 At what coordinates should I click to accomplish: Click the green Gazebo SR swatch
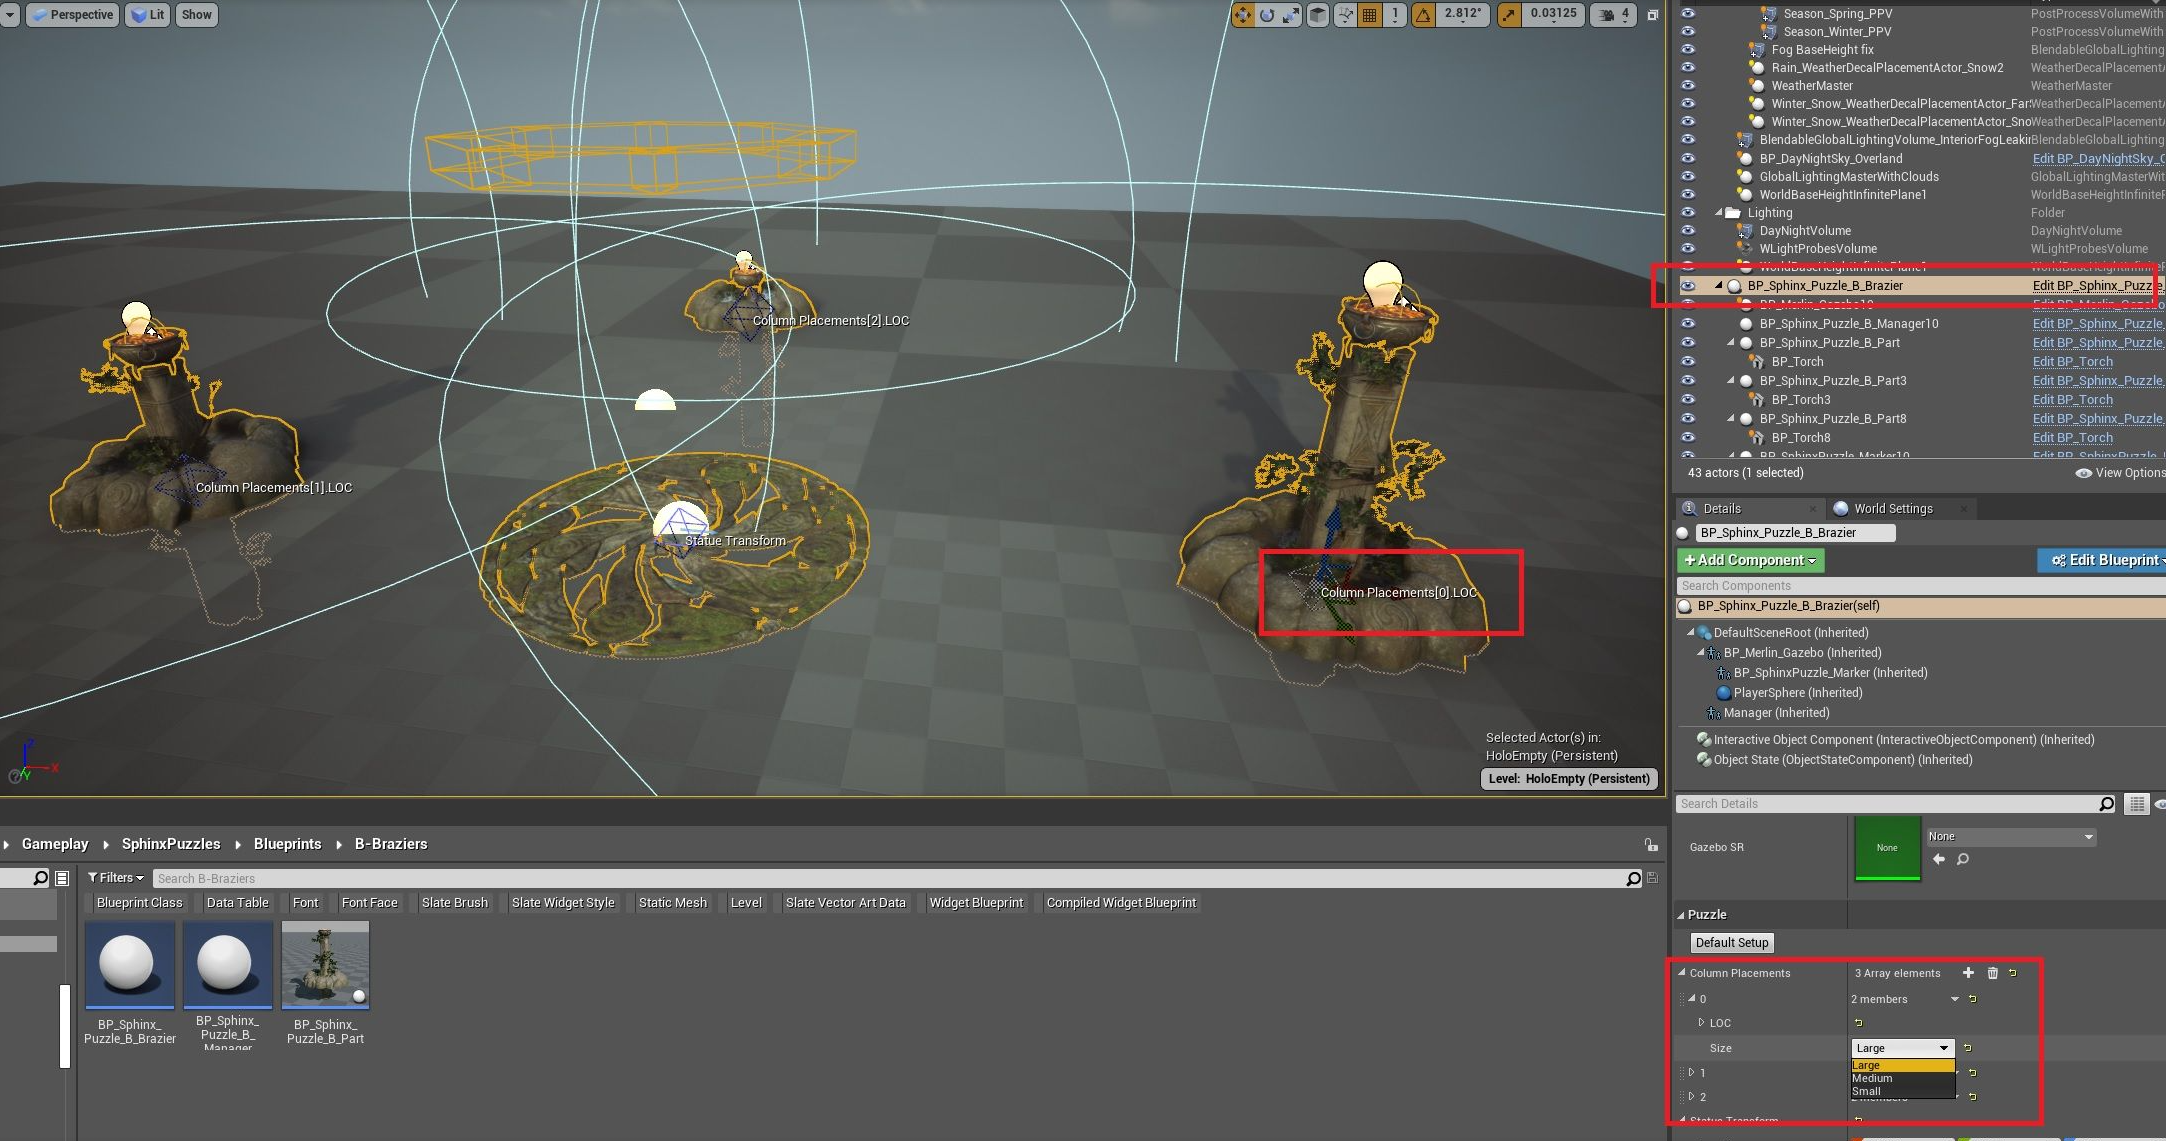1887,848
